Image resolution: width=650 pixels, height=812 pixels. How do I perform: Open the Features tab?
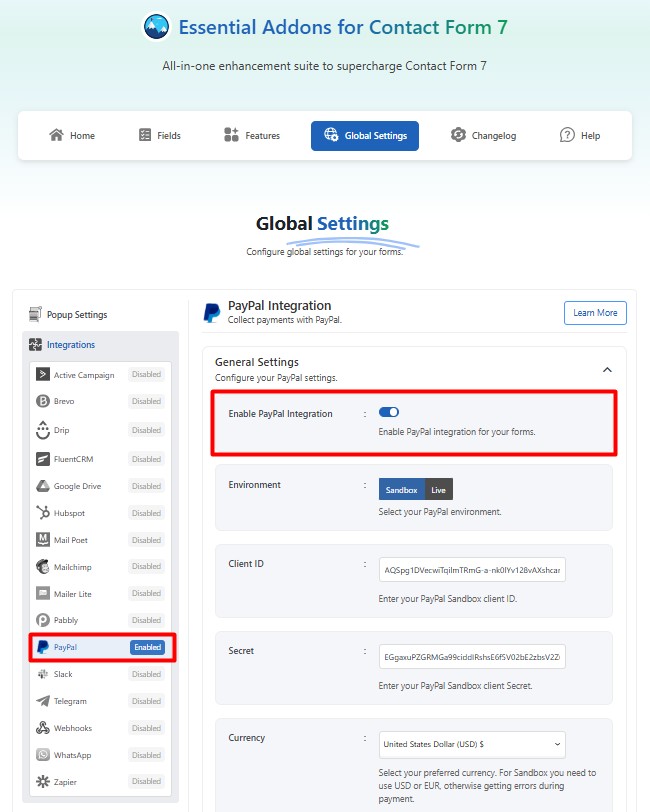click(252, 135)
